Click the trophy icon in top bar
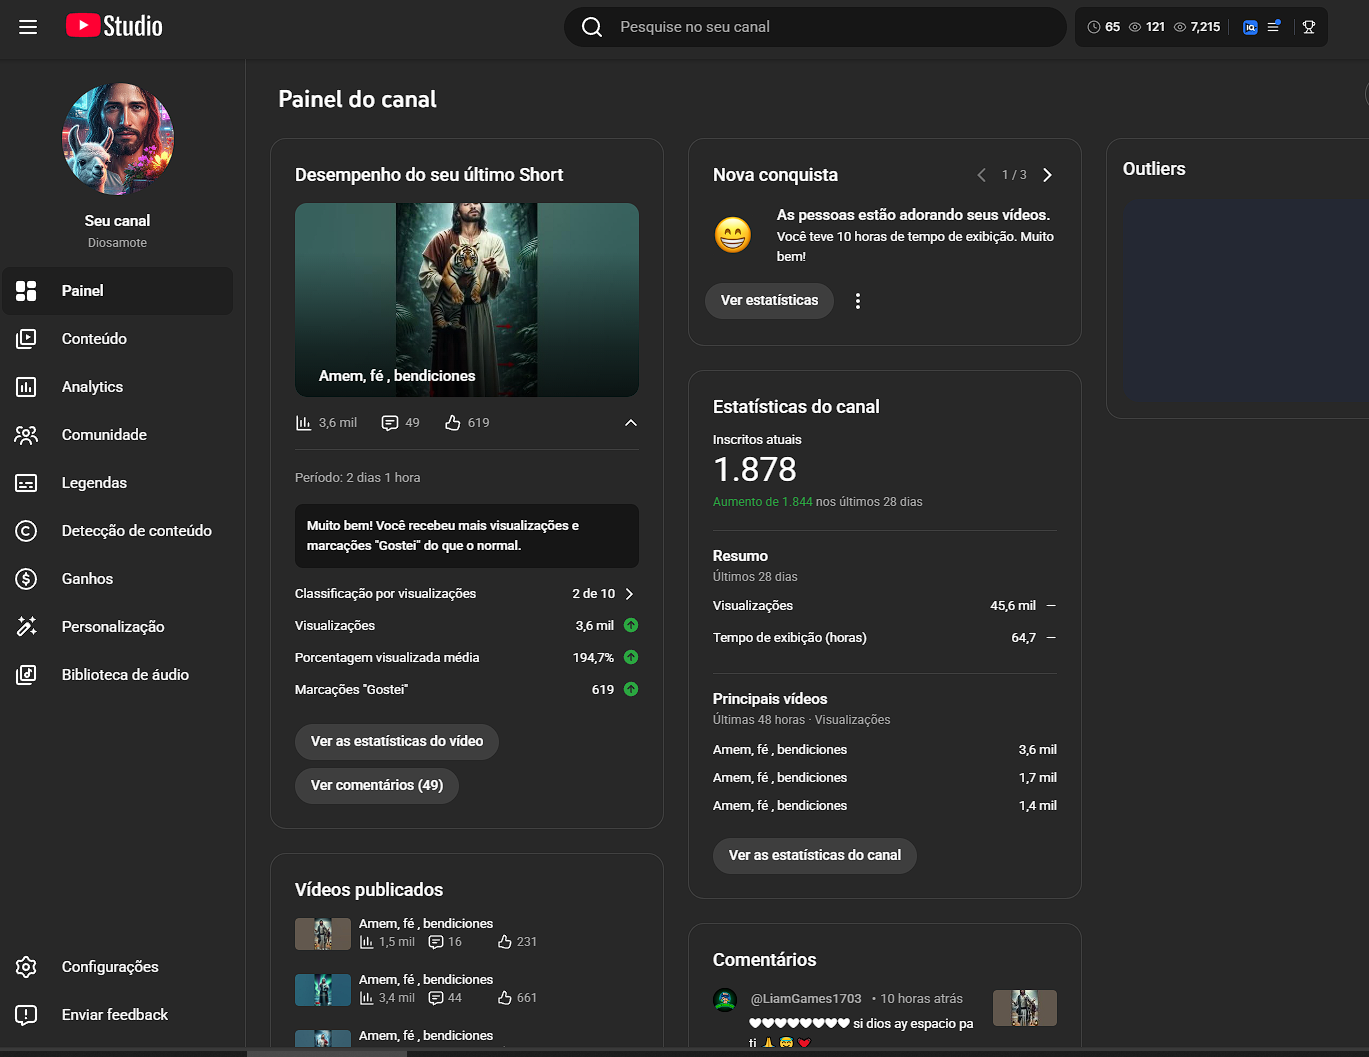1369x1057 pixels. (1308, 27)
